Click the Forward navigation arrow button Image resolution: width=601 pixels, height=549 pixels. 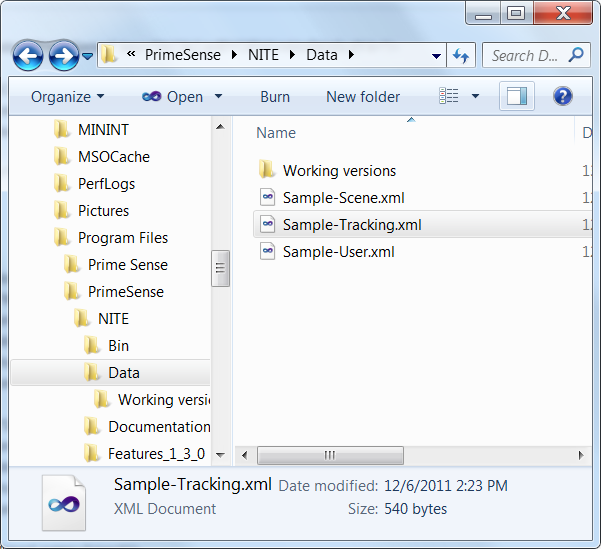(64, 56)
